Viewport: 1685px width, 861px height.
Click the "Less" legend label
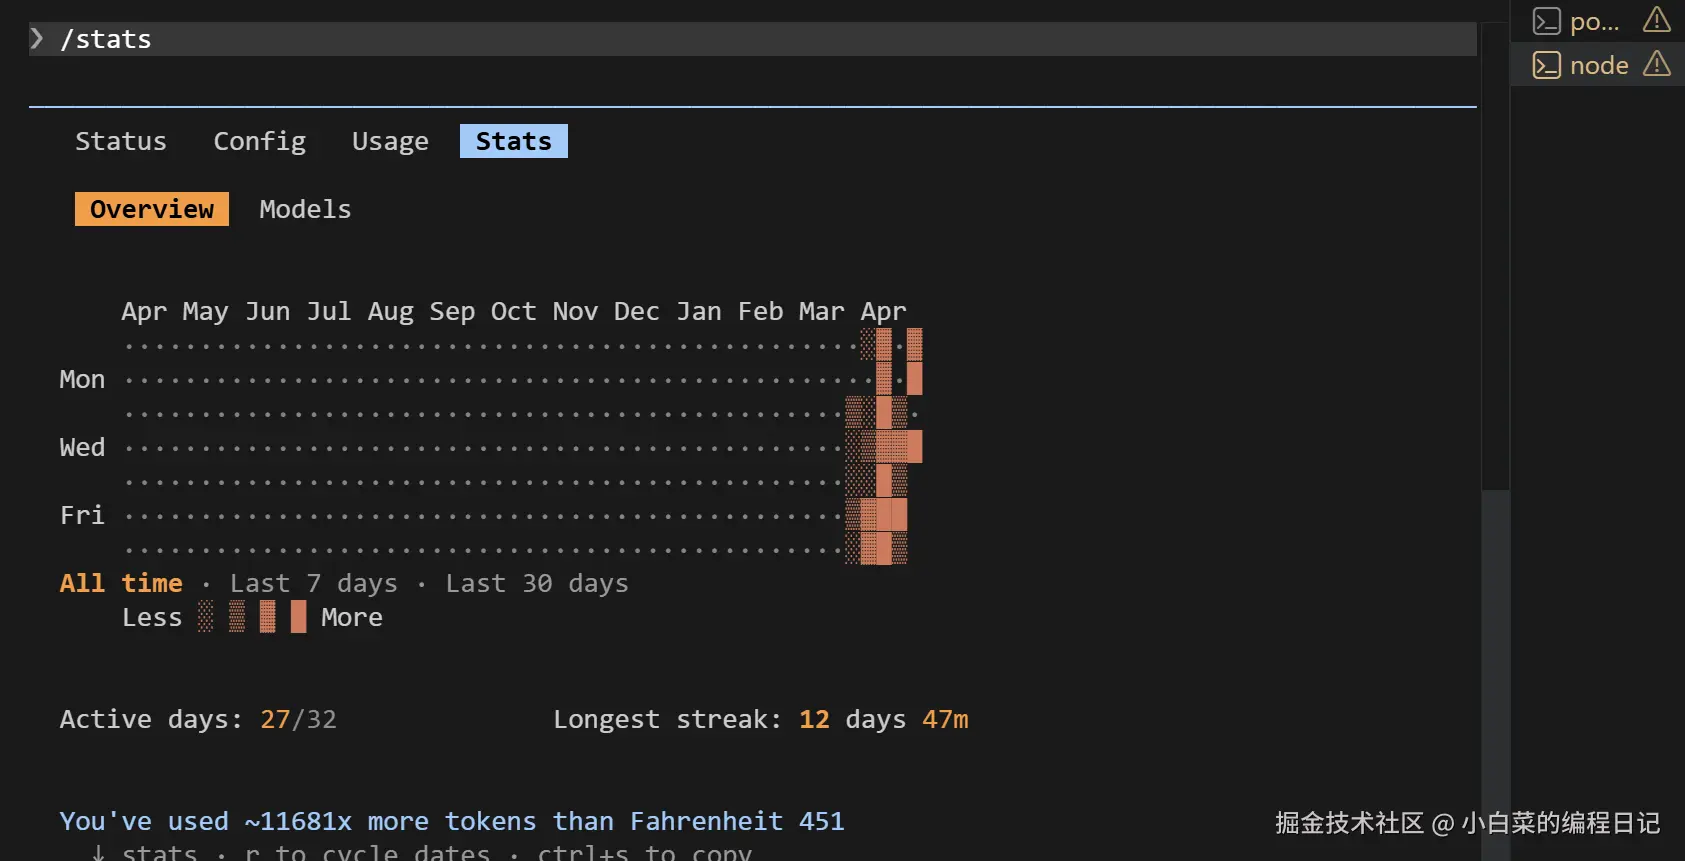152,617
